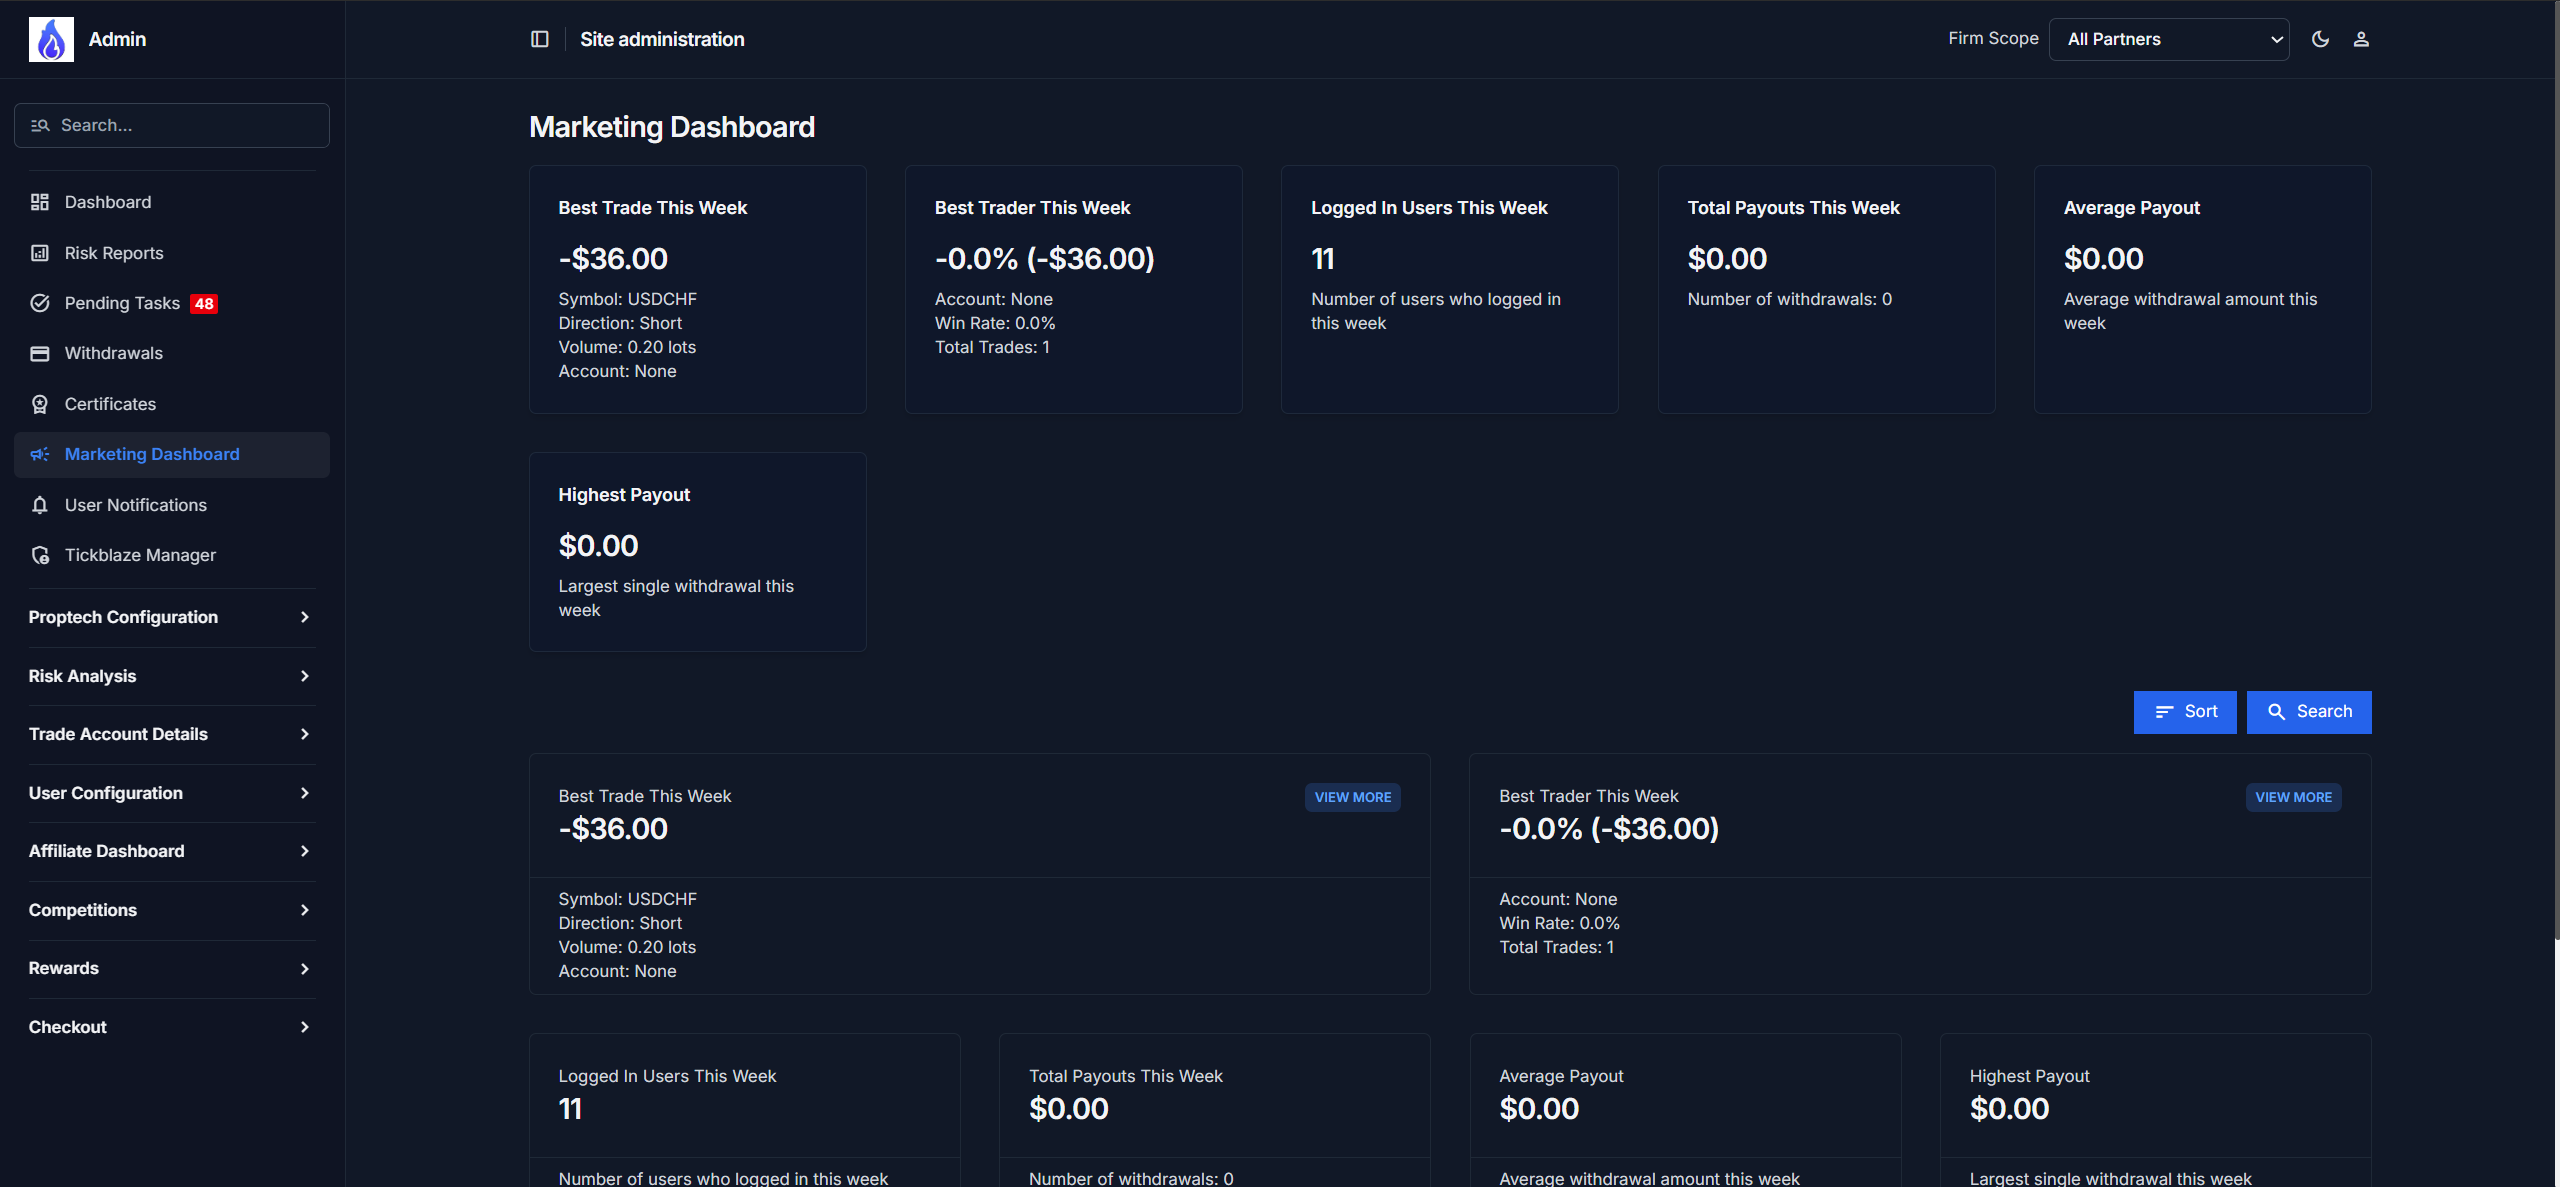
Task: Click the flame logo icon next to Admin
Action: pyautogui.click(x=51, y=39)
